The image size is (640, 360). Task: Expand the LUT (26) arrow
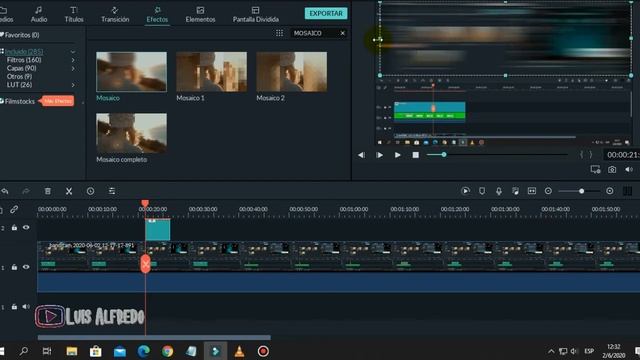click(x=73, y=85)
